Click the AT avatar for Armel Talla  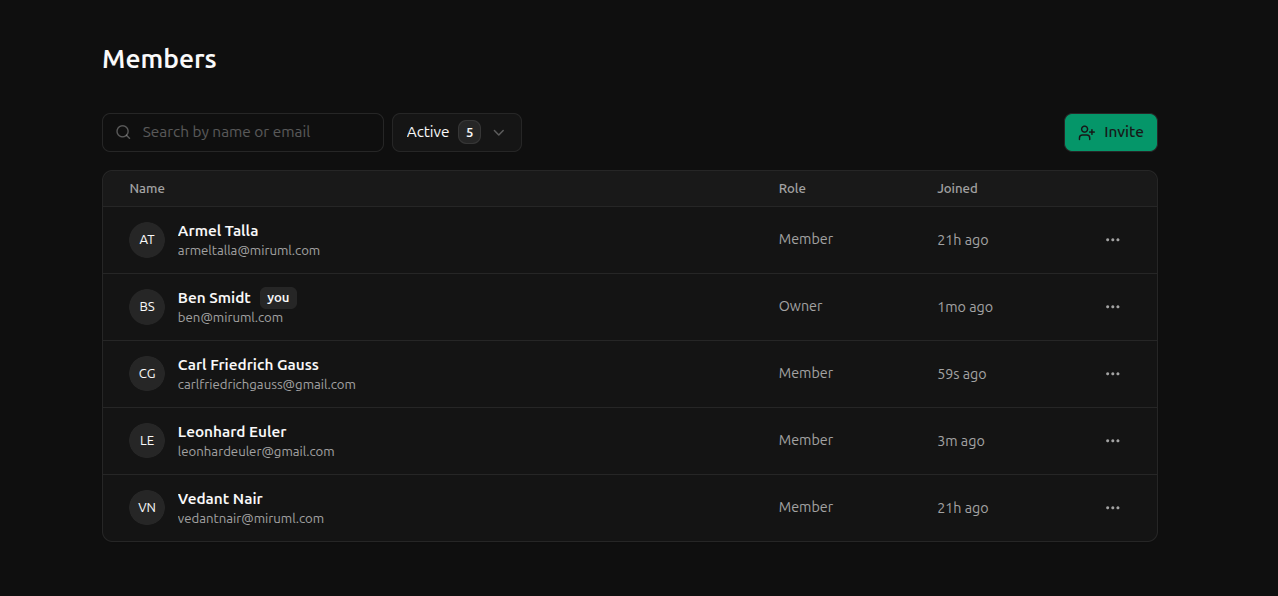[147, 240]
